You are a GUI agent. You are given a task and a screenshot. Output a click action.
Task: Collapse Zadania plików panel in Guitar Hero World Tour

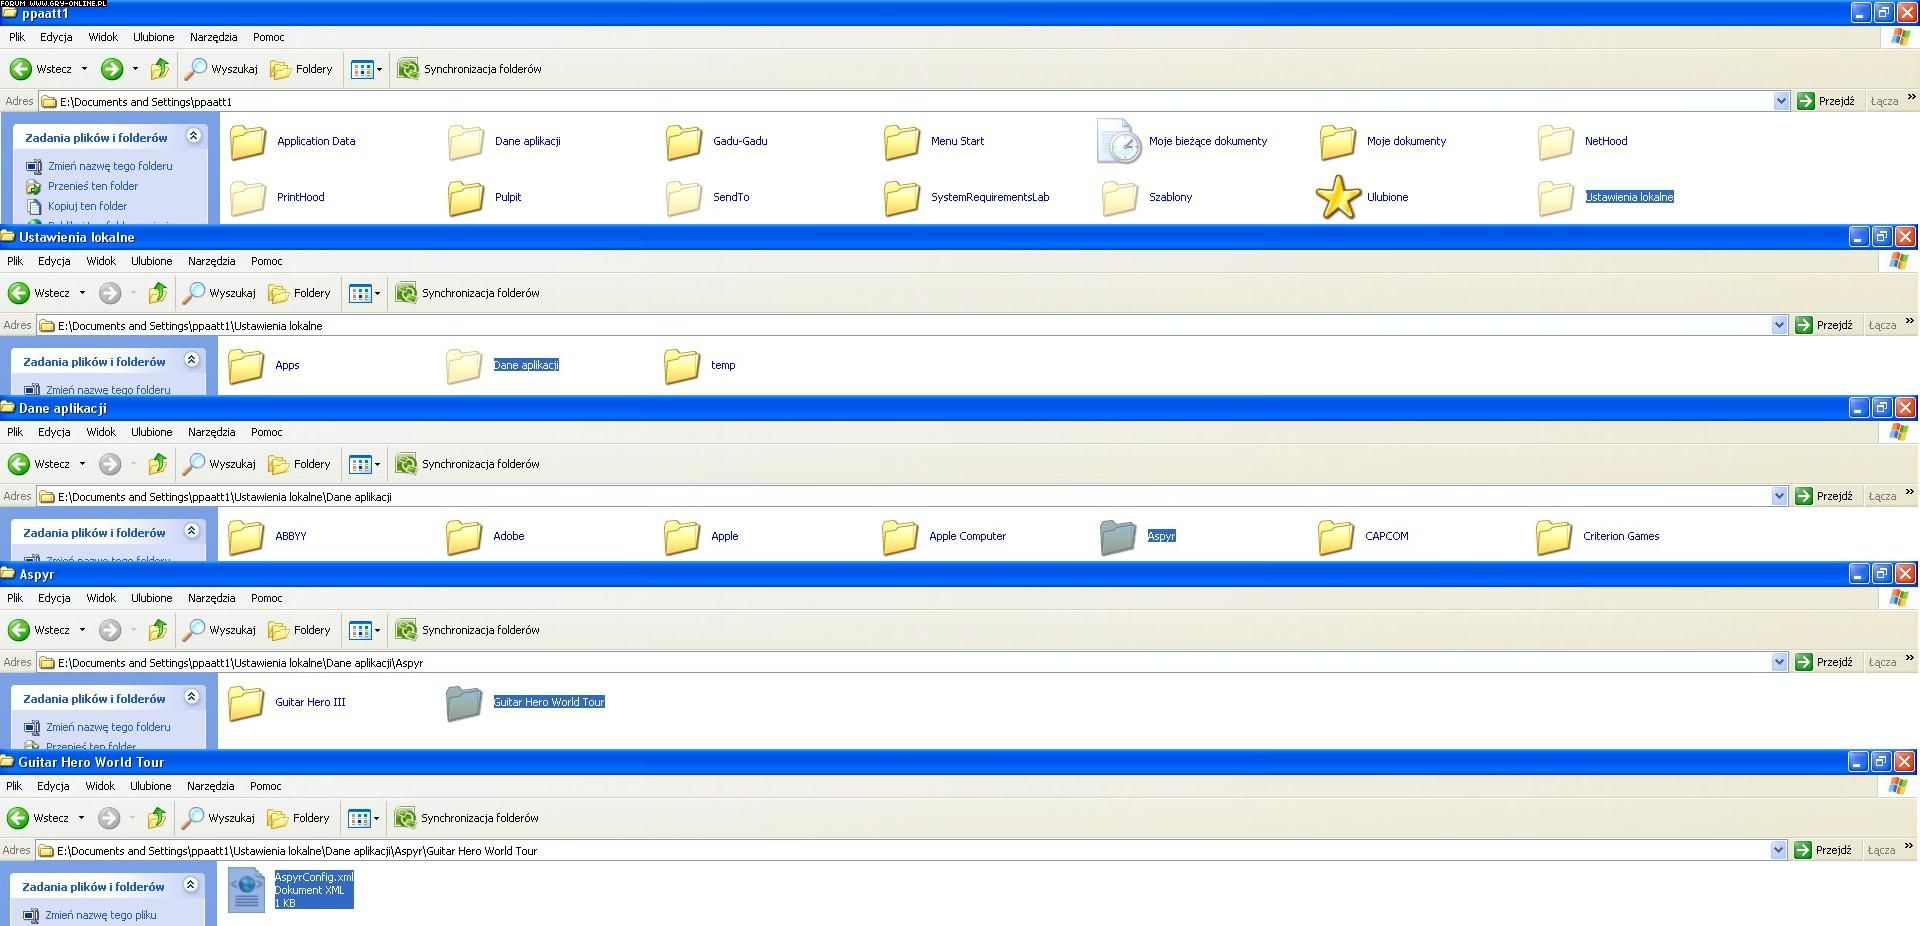pyautogui.click(x=191, y=885)
